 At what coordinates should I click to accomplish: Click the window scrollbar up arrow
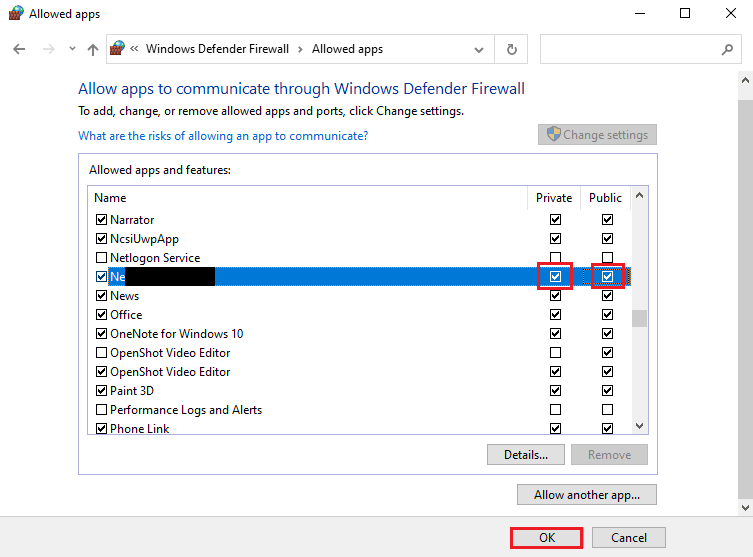click(x=745, y=81)
